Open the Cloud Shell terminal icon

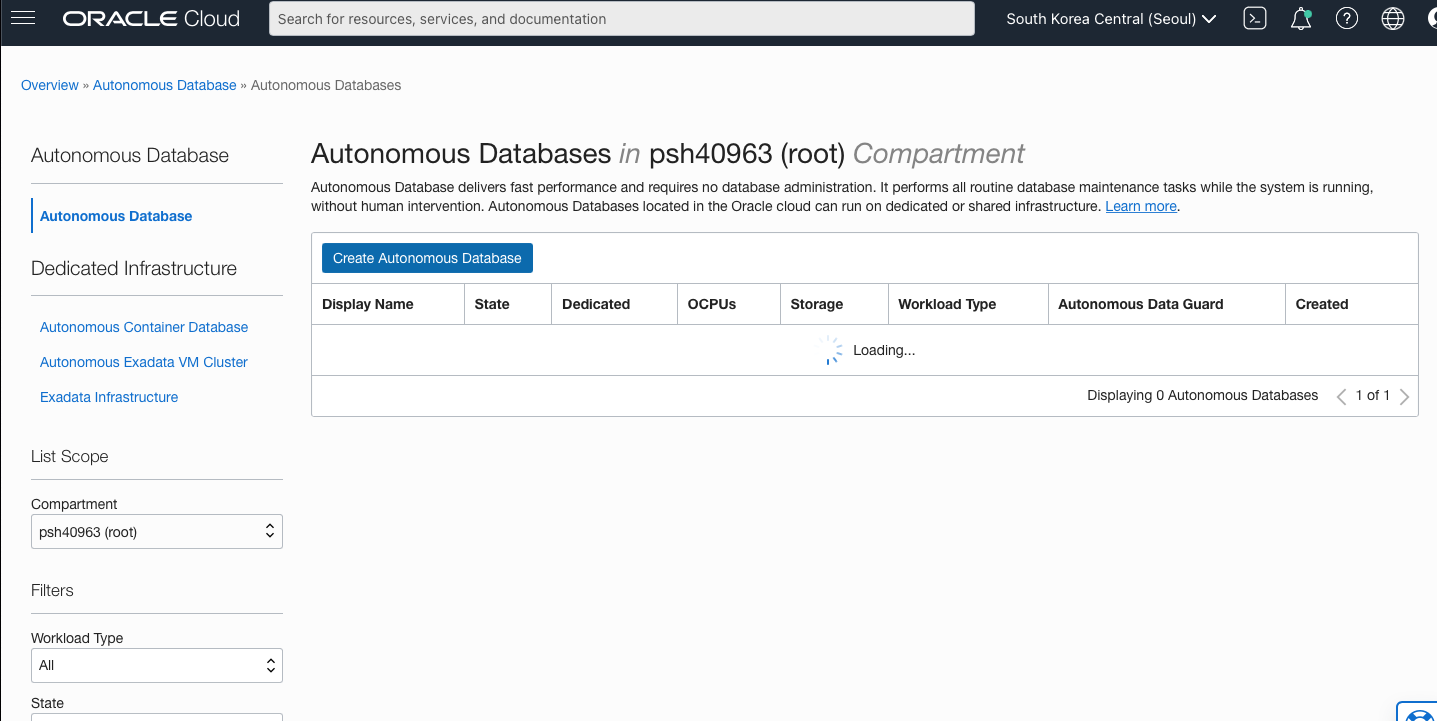click(1254, 18)
